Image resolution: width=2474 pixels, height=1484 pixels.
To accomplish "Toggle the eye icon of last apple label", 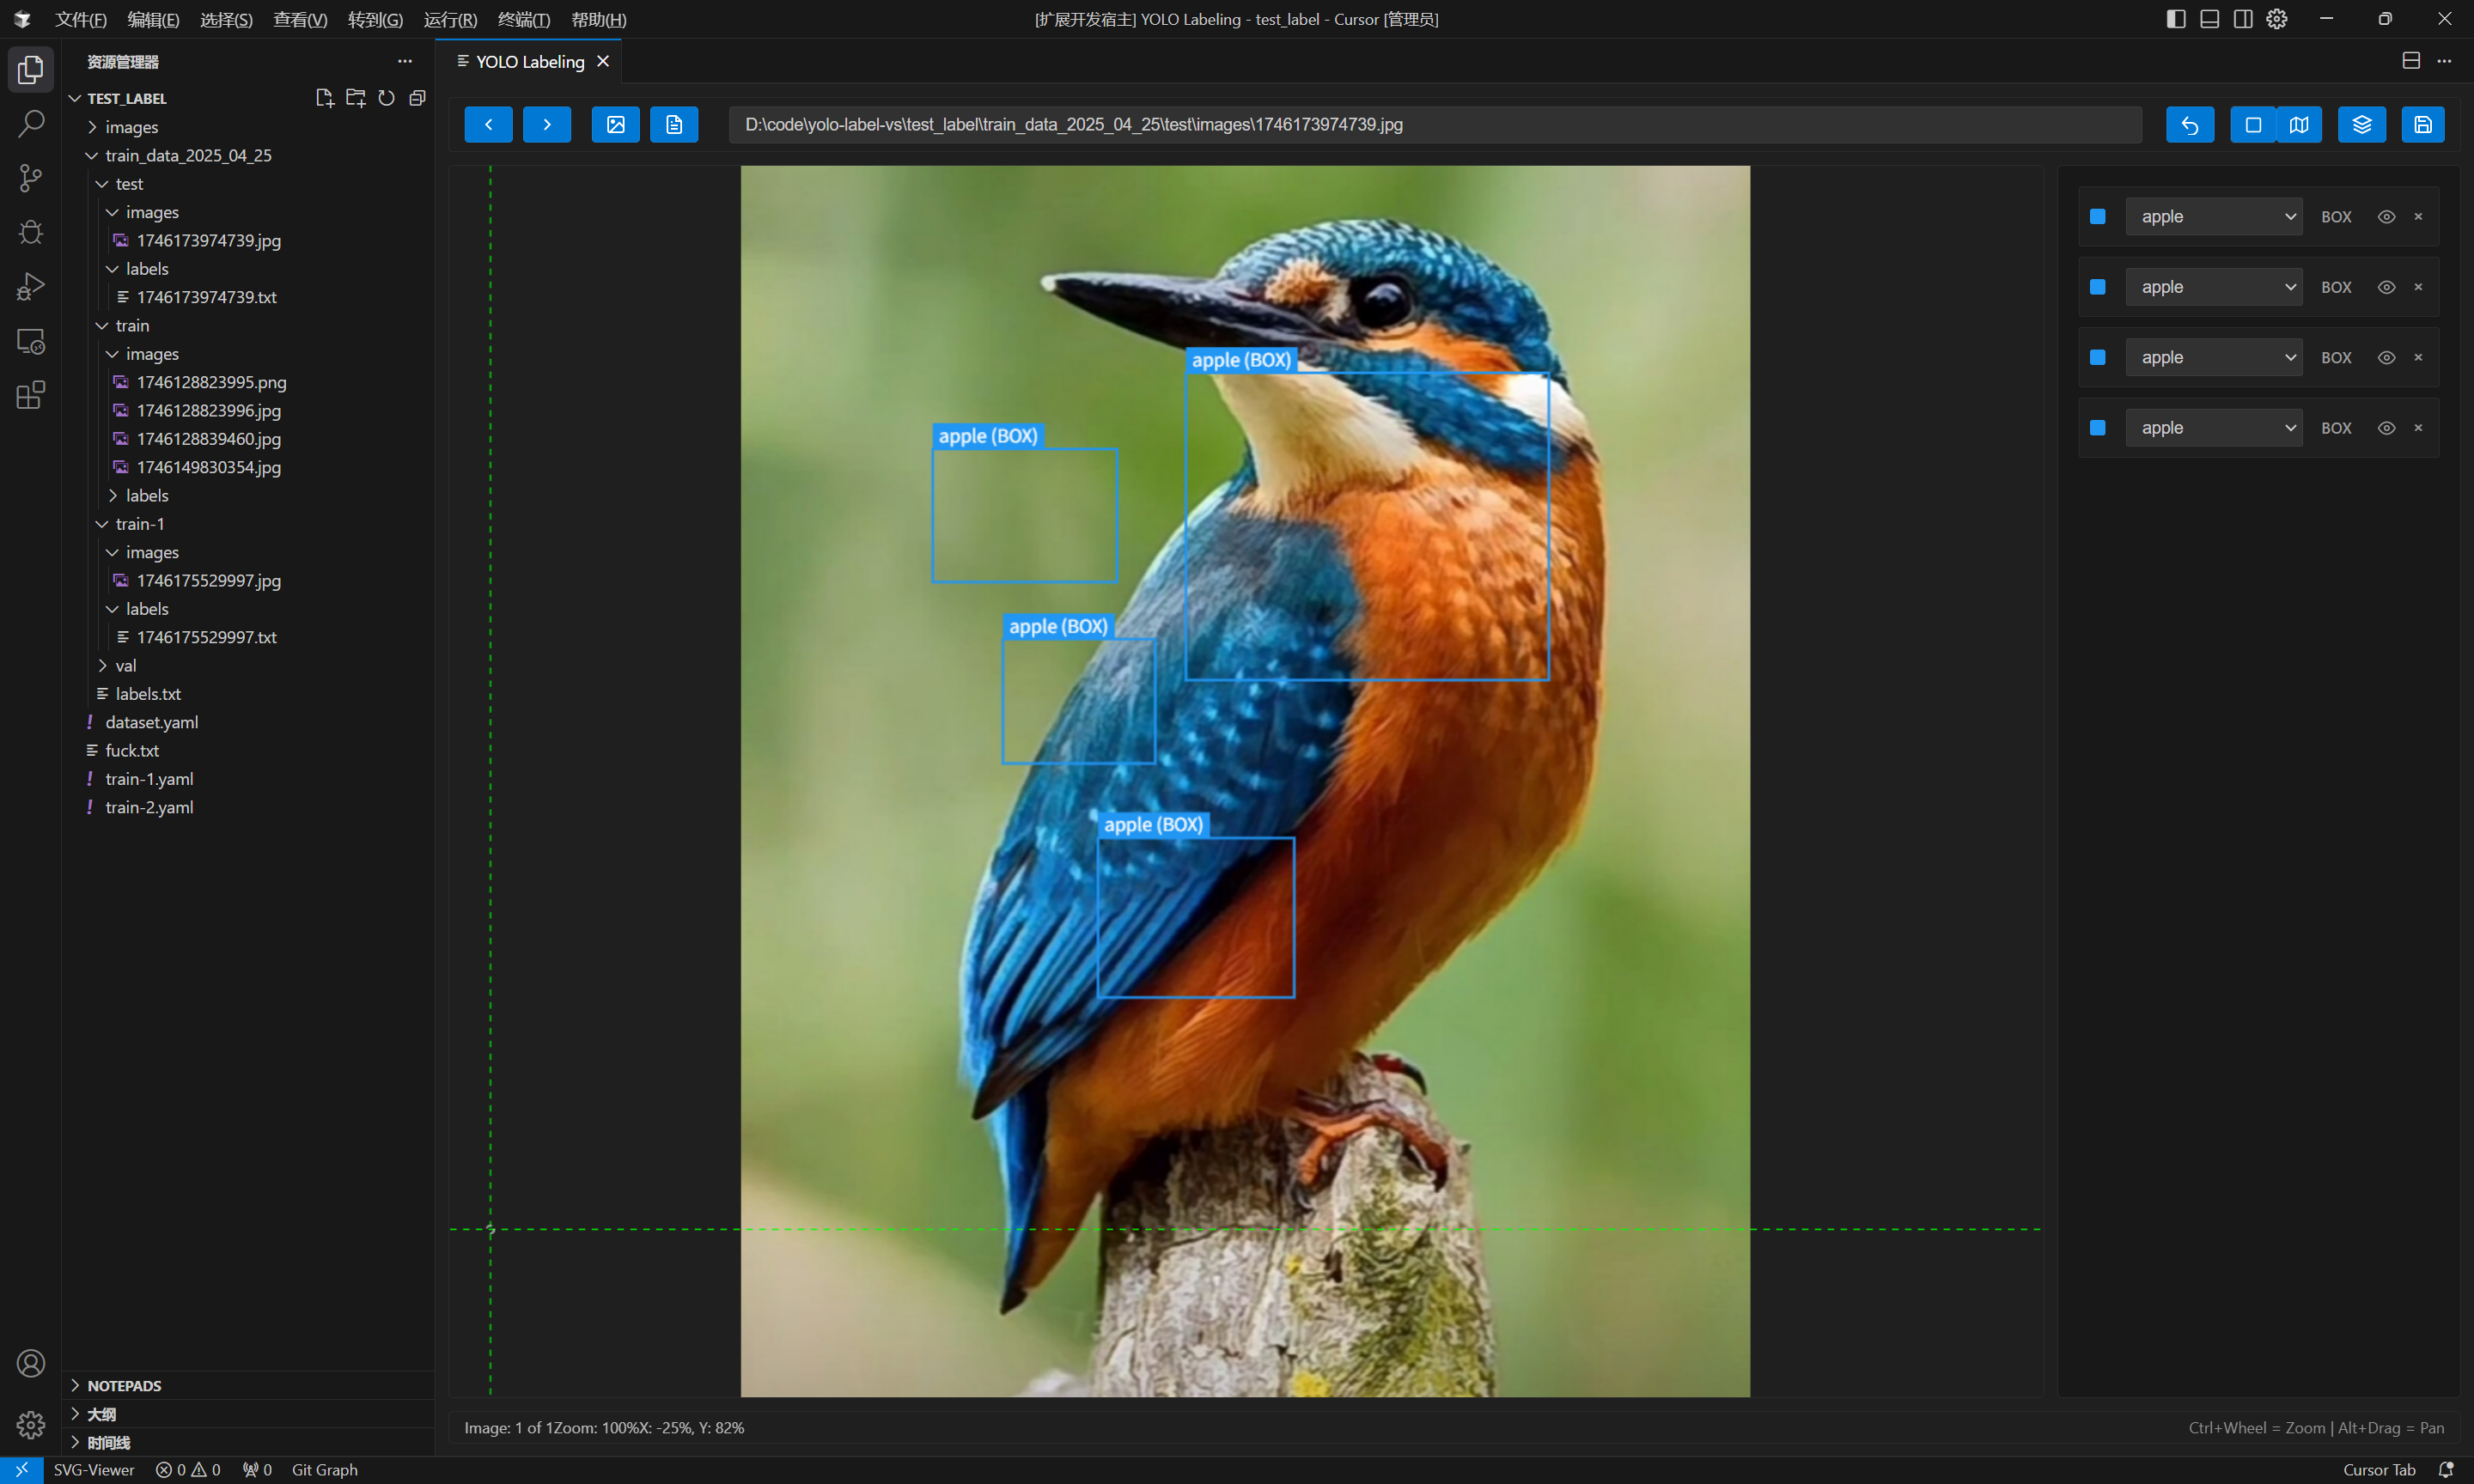I will [2386, 428].
